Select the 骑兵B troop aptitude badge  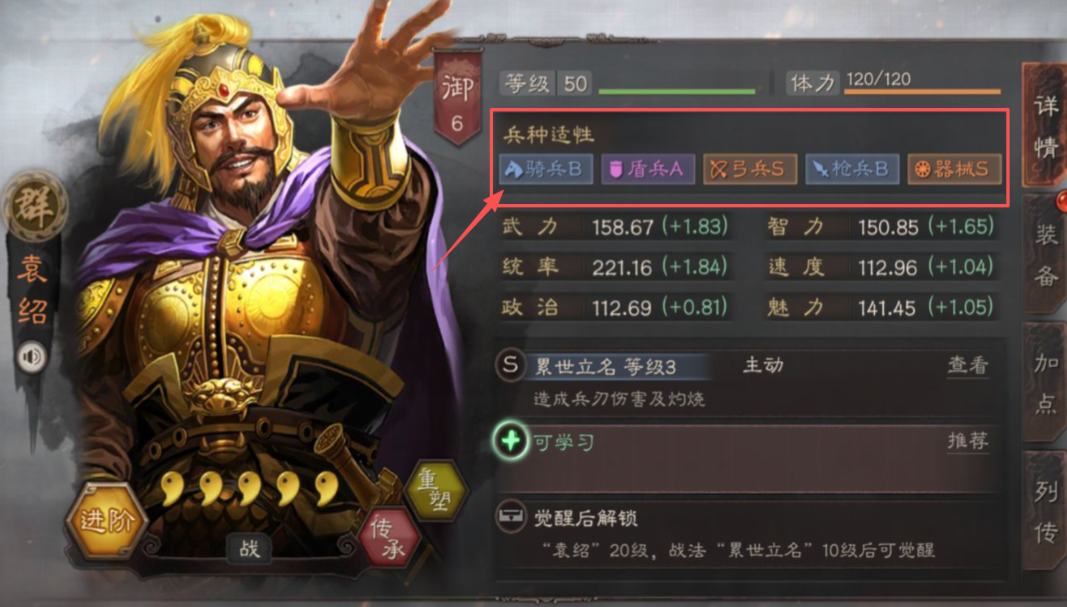point(546,169)
